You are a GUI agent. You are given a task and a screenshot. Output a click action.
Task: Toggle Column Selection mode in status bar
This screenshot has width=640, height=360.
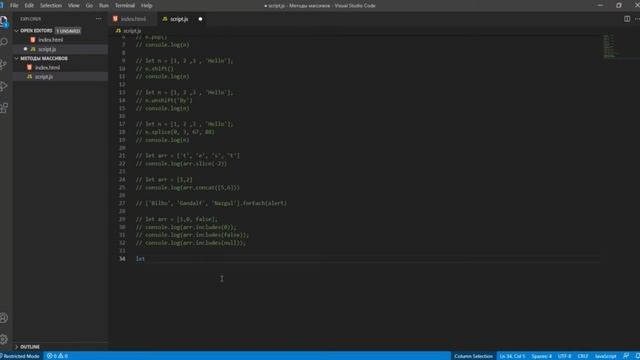tap(473, 356)
